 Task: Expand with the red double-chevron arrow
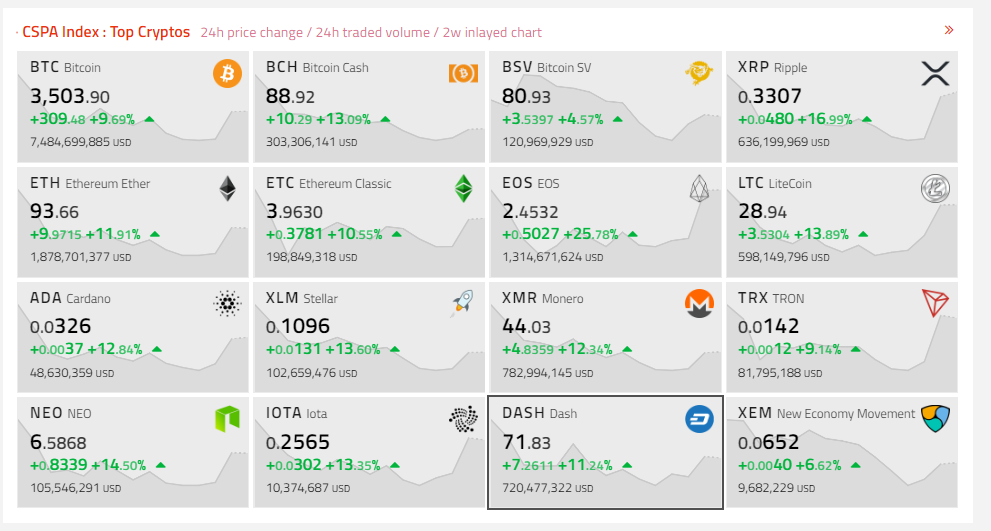coord(949,30)
